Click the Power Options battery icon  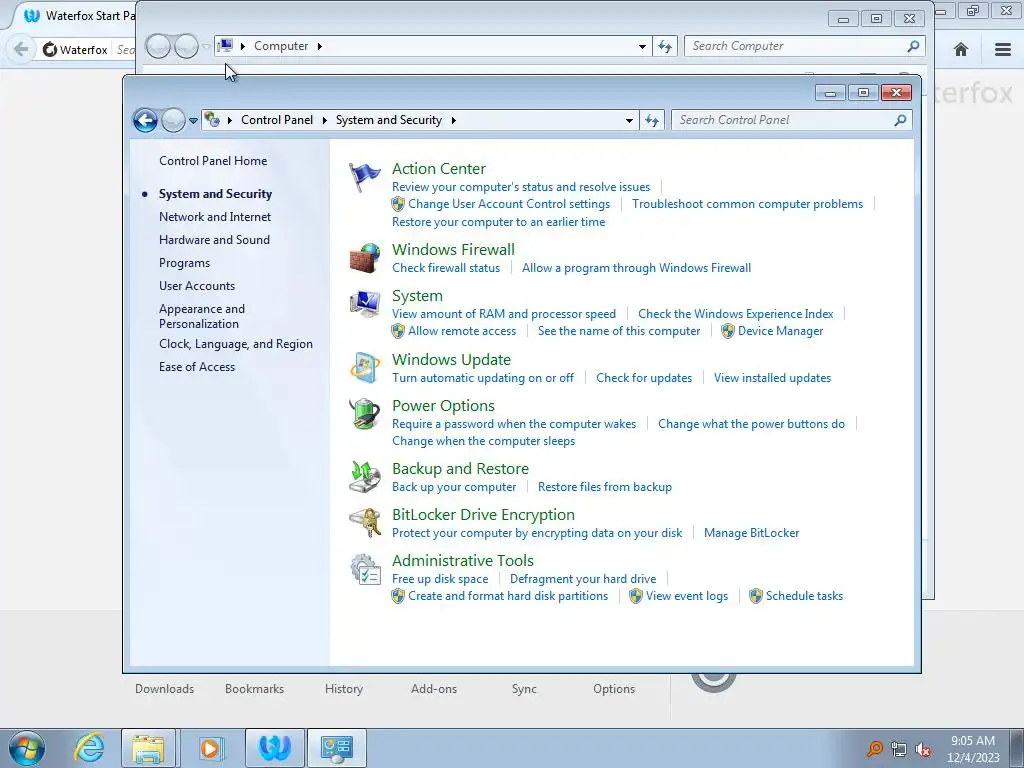(x=364, y=413)
